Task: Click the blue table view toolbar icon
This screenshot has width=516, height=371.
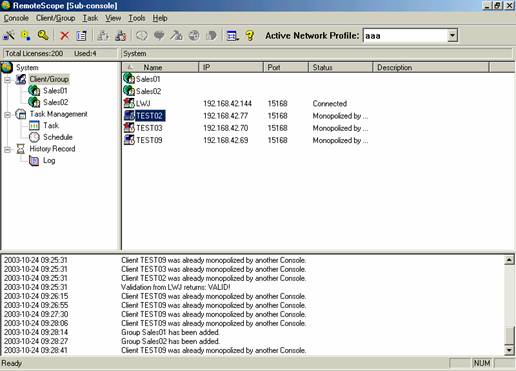Action: (232, 35)
